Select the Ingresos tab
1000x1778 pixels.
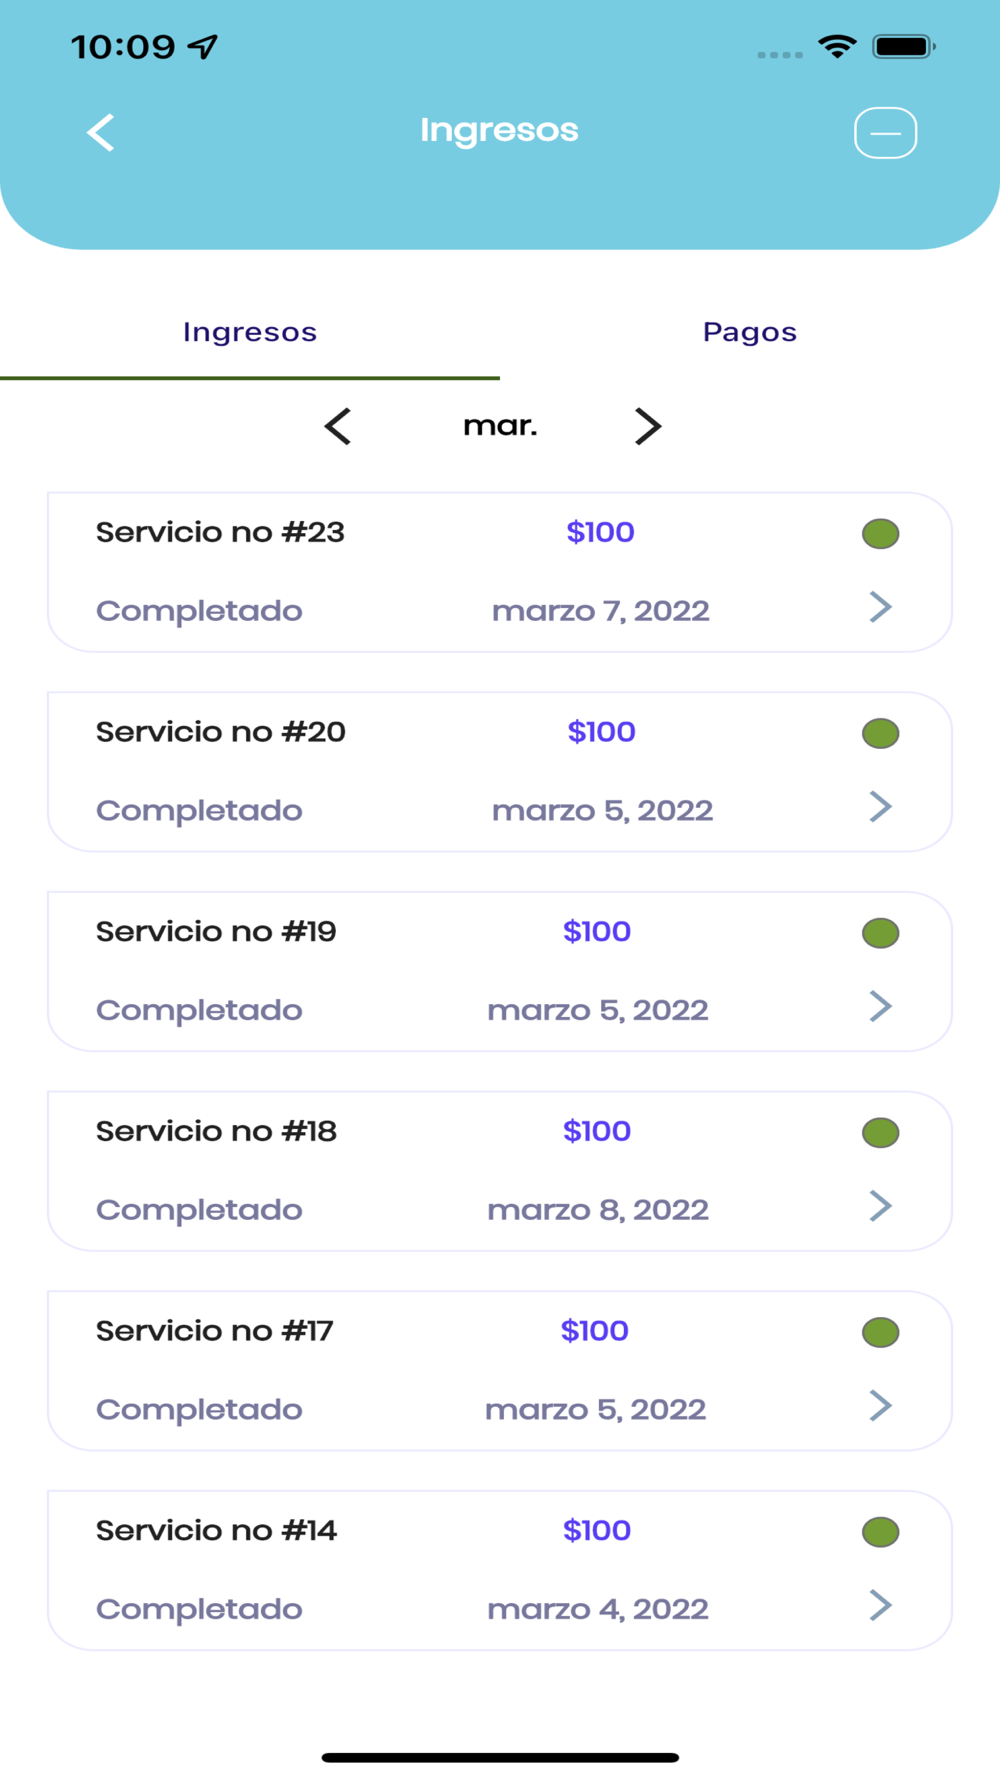click(250, 332)
